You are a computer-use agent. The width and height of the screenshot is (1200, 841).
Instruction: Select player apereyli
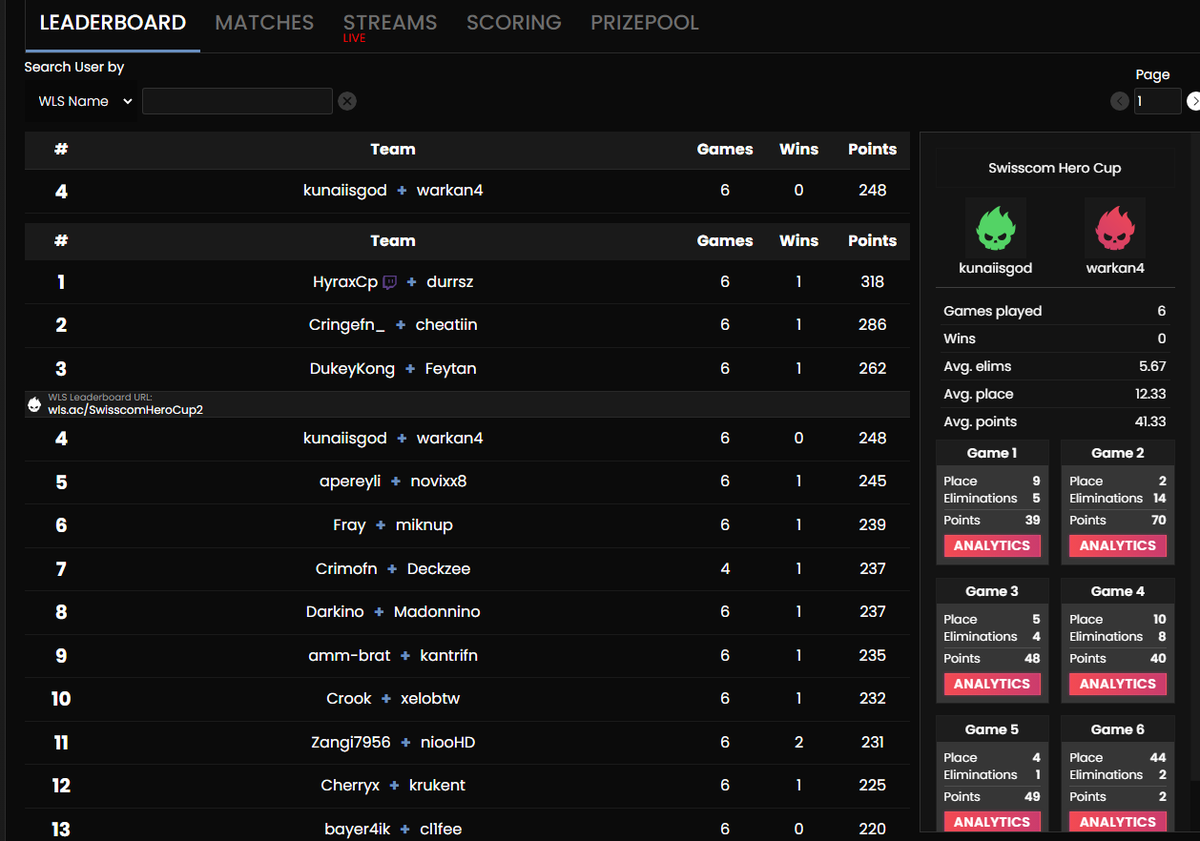click(350, 482)
